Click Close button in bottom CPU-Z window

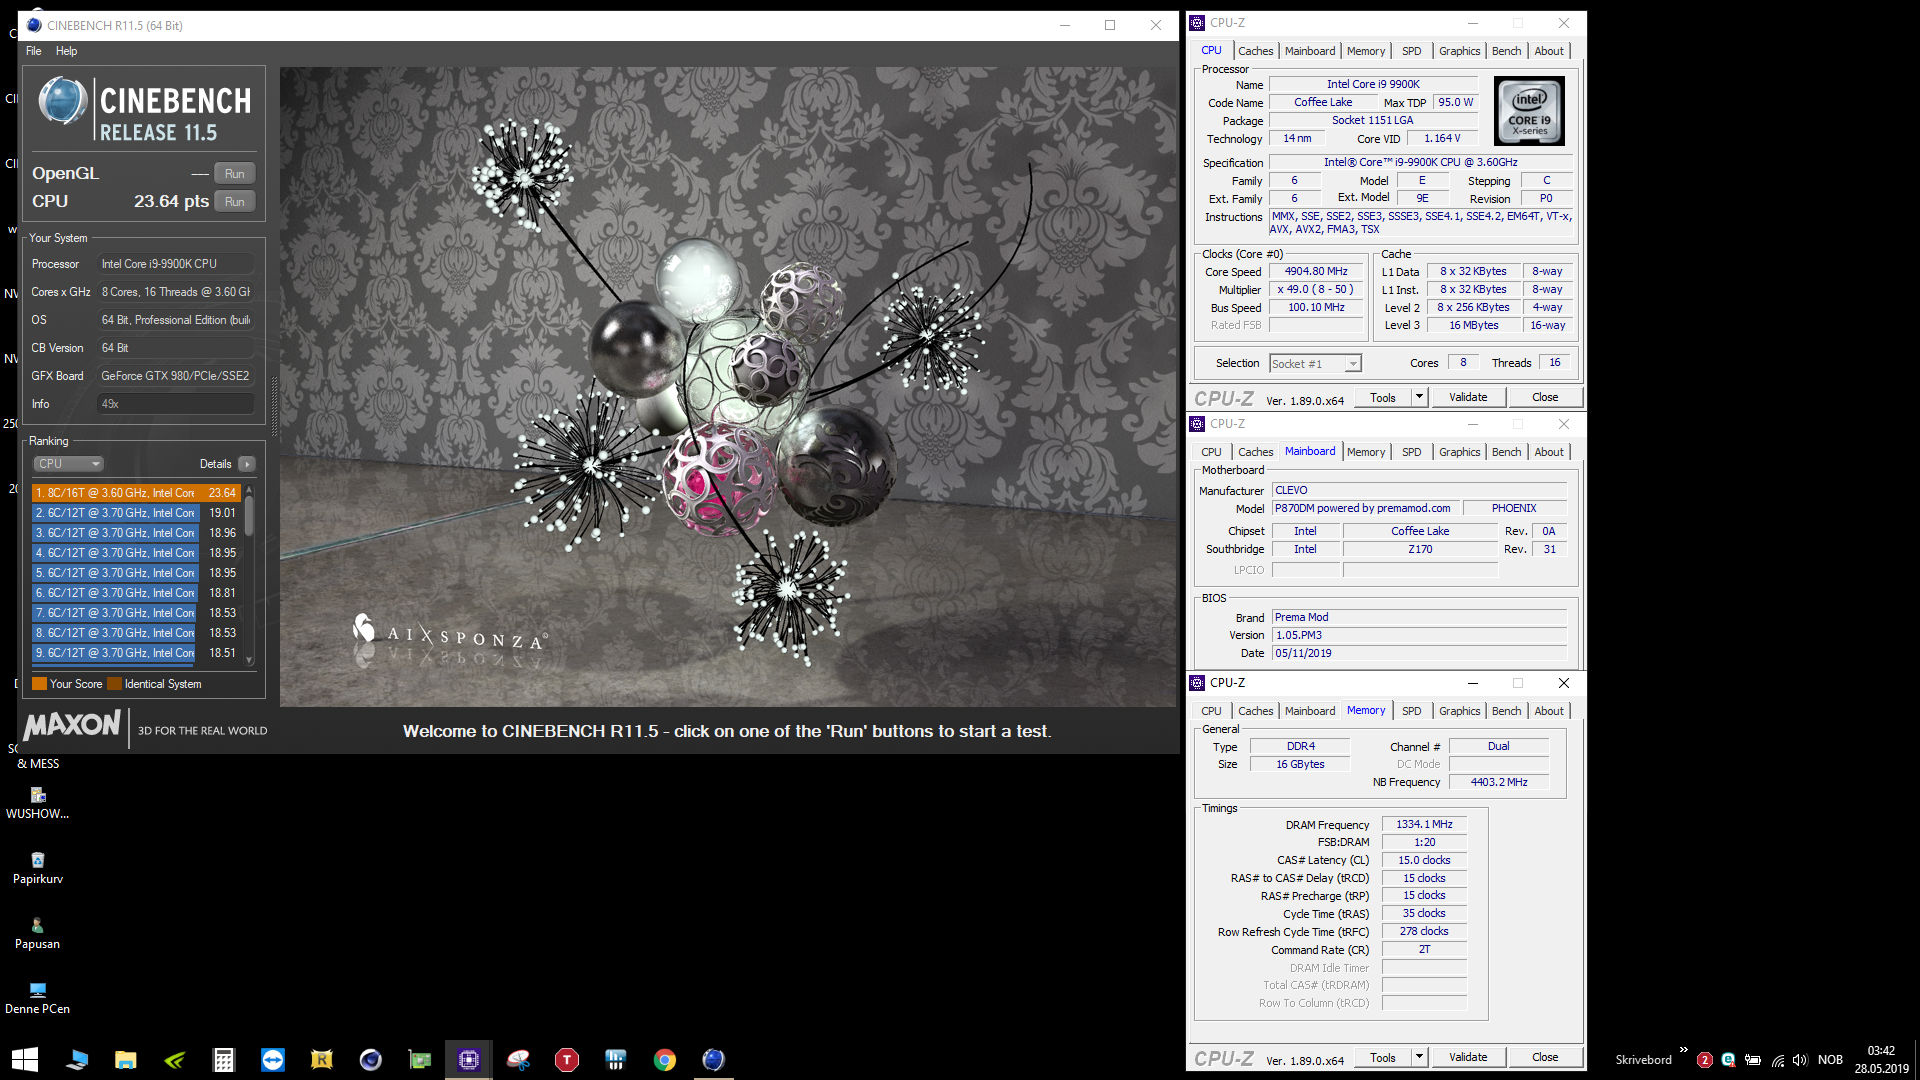pyautogui.click(x=1545, y=1057)
